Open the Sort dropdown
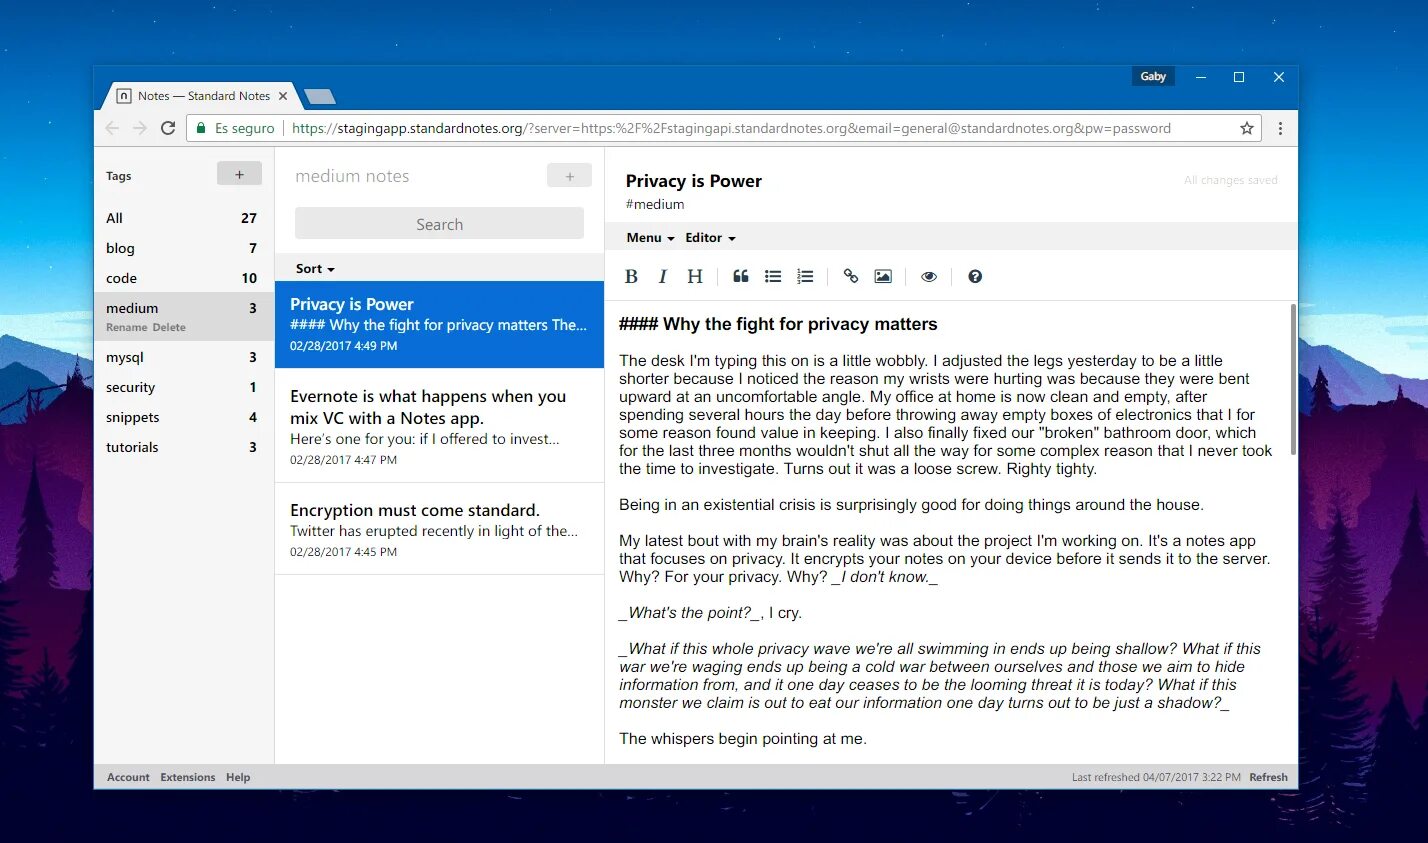1428x843 pixels. (x=313, y=268)
